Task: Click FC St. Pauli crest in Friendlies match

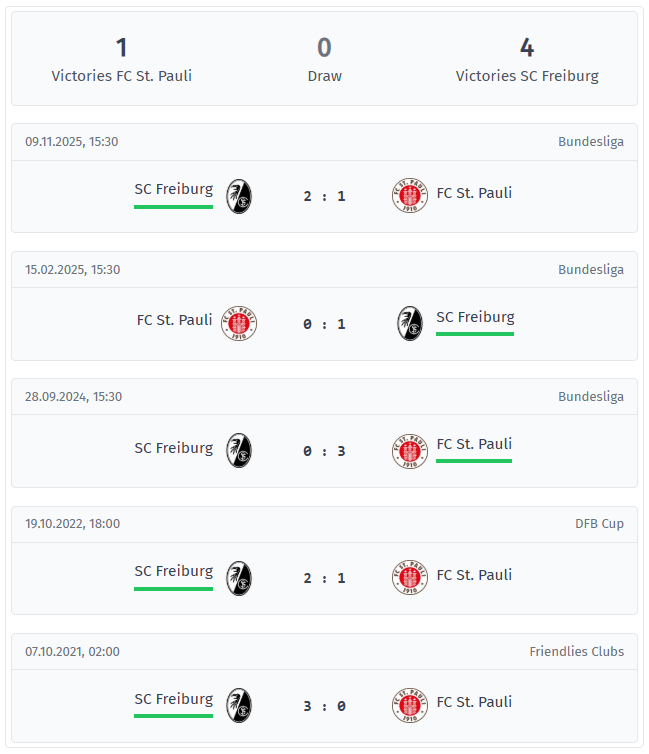Action: tap(409, 705)
